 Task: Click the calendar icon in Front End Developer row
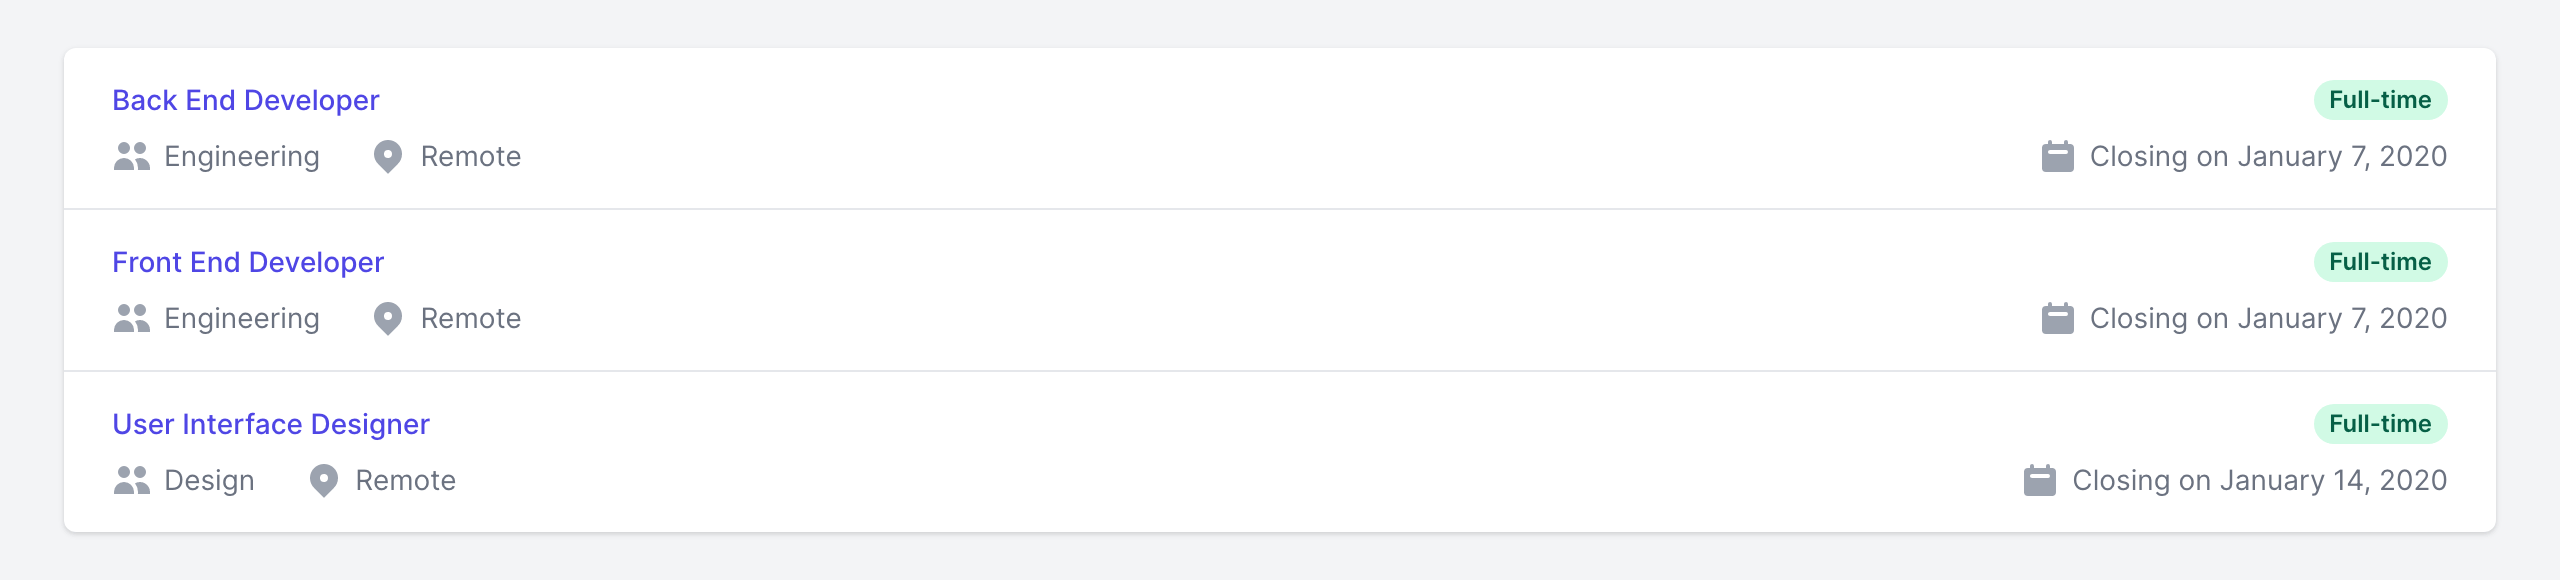click(x=2057, y=319)
